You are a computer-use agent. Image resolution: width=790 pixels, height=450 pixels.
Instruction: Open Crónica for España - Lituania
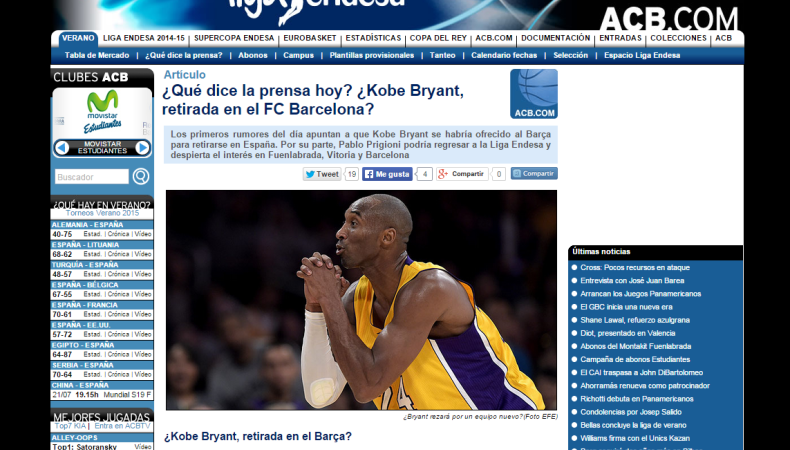118,254
